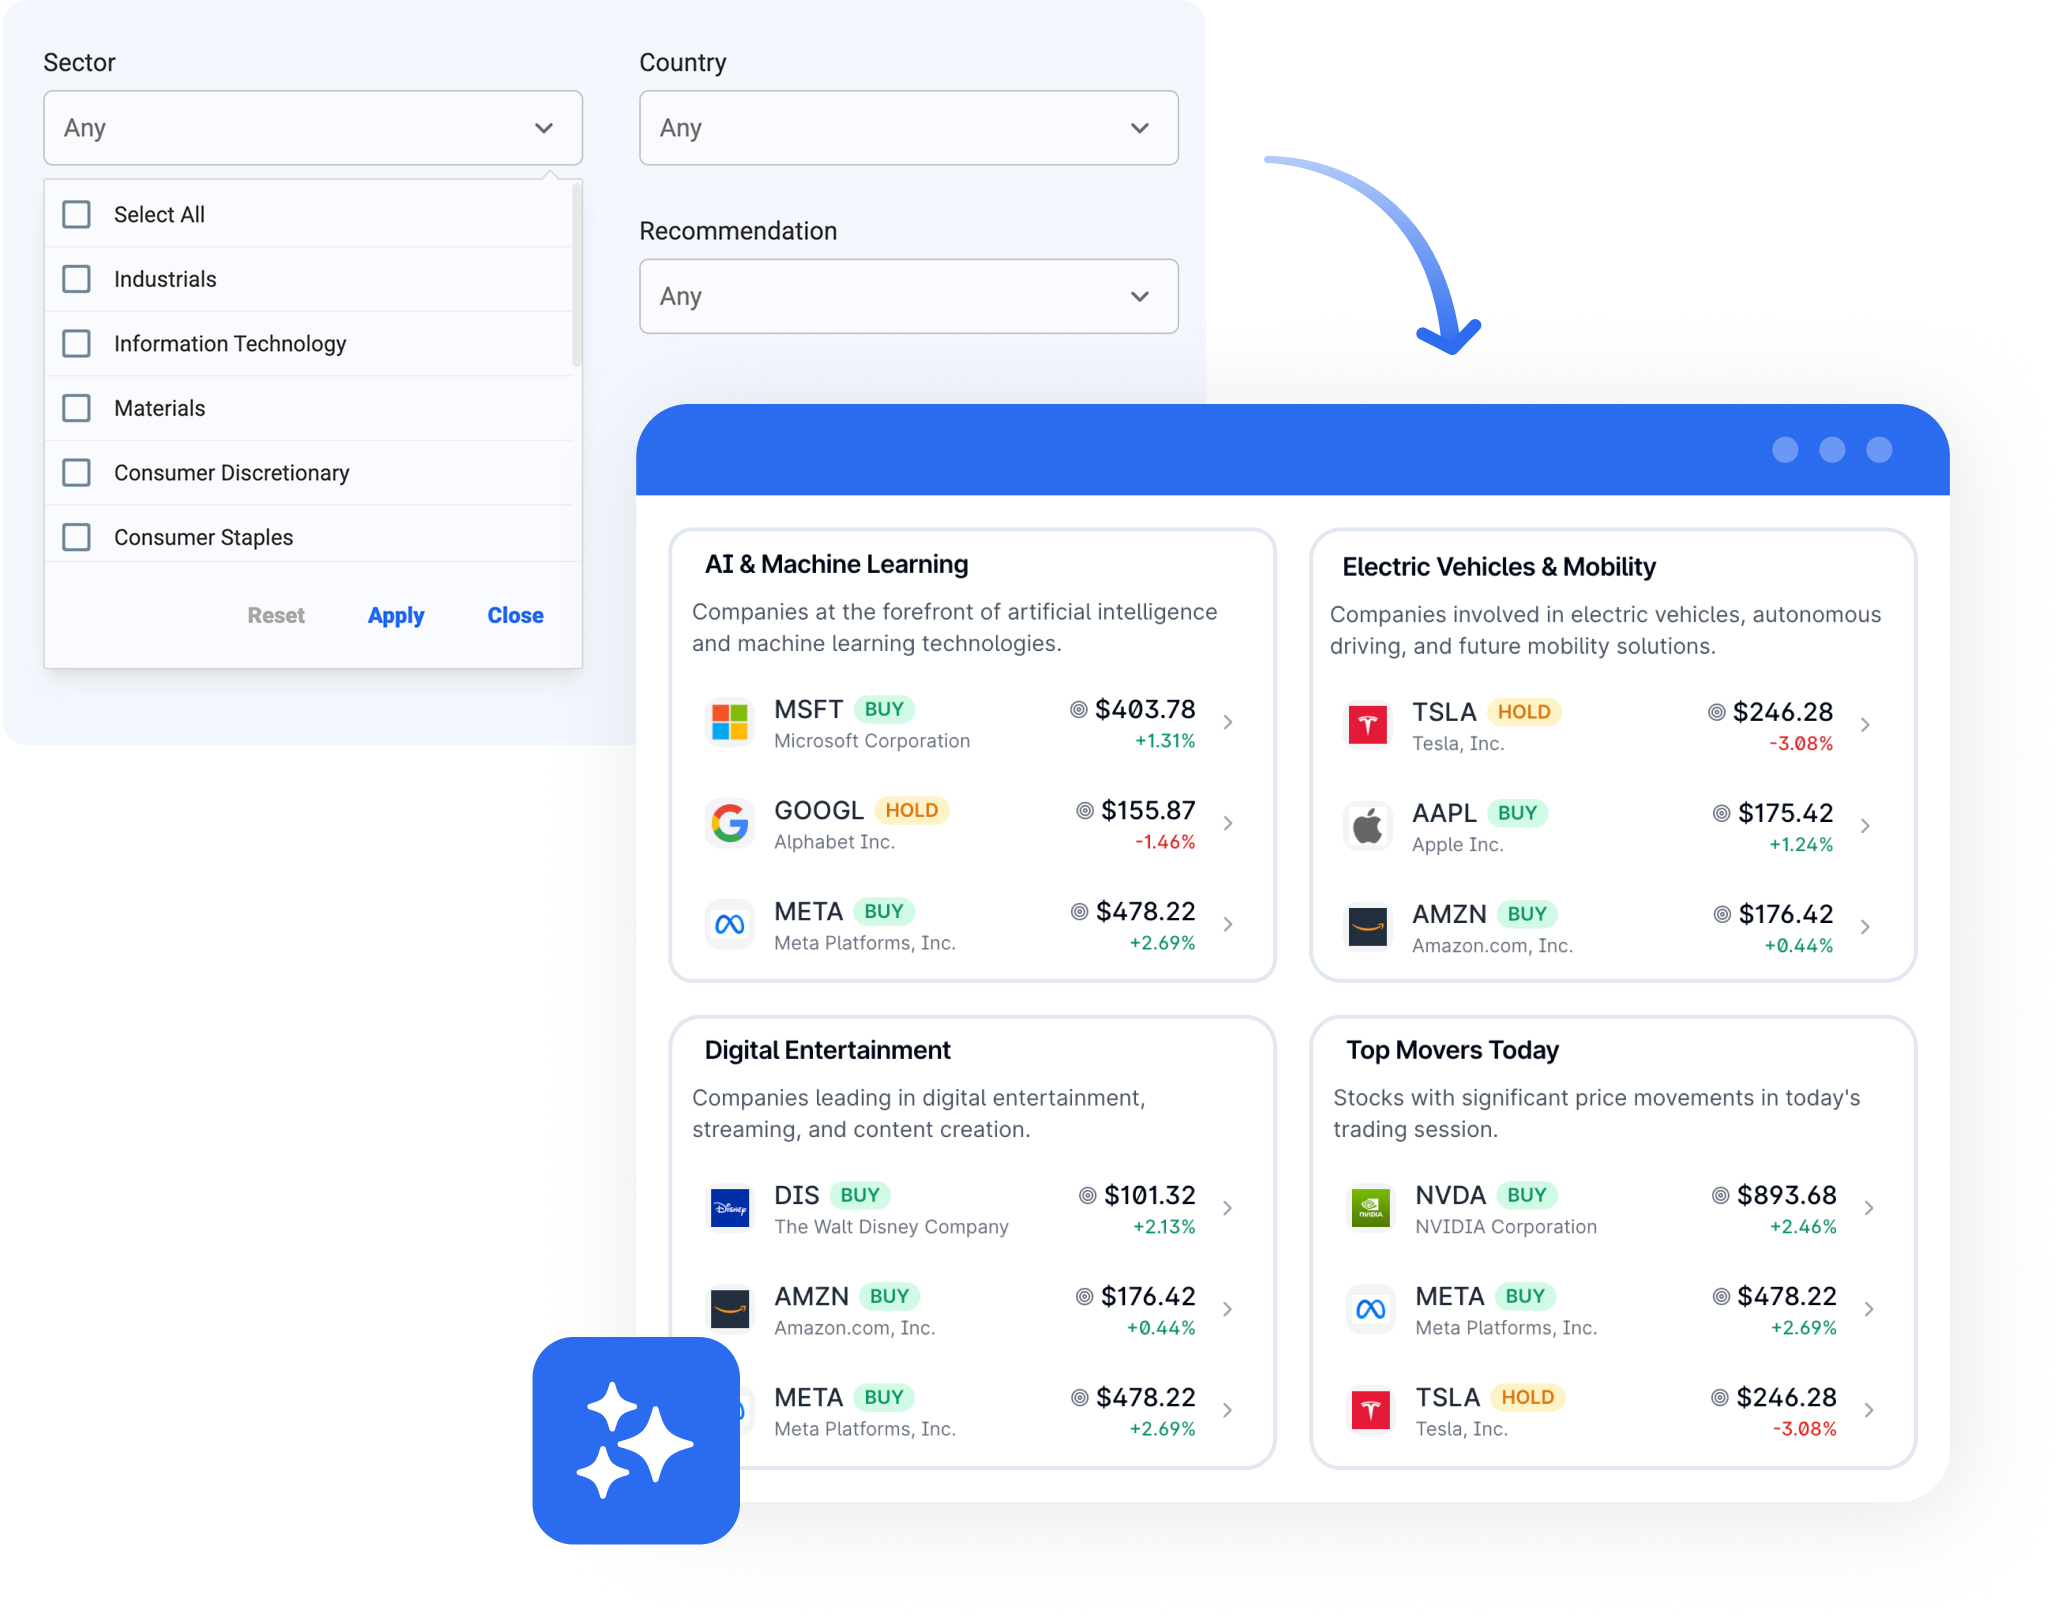2065x1622 pixels.
Task: Click the blue AI sparkles icon tile
Action: pos(636,1440)
